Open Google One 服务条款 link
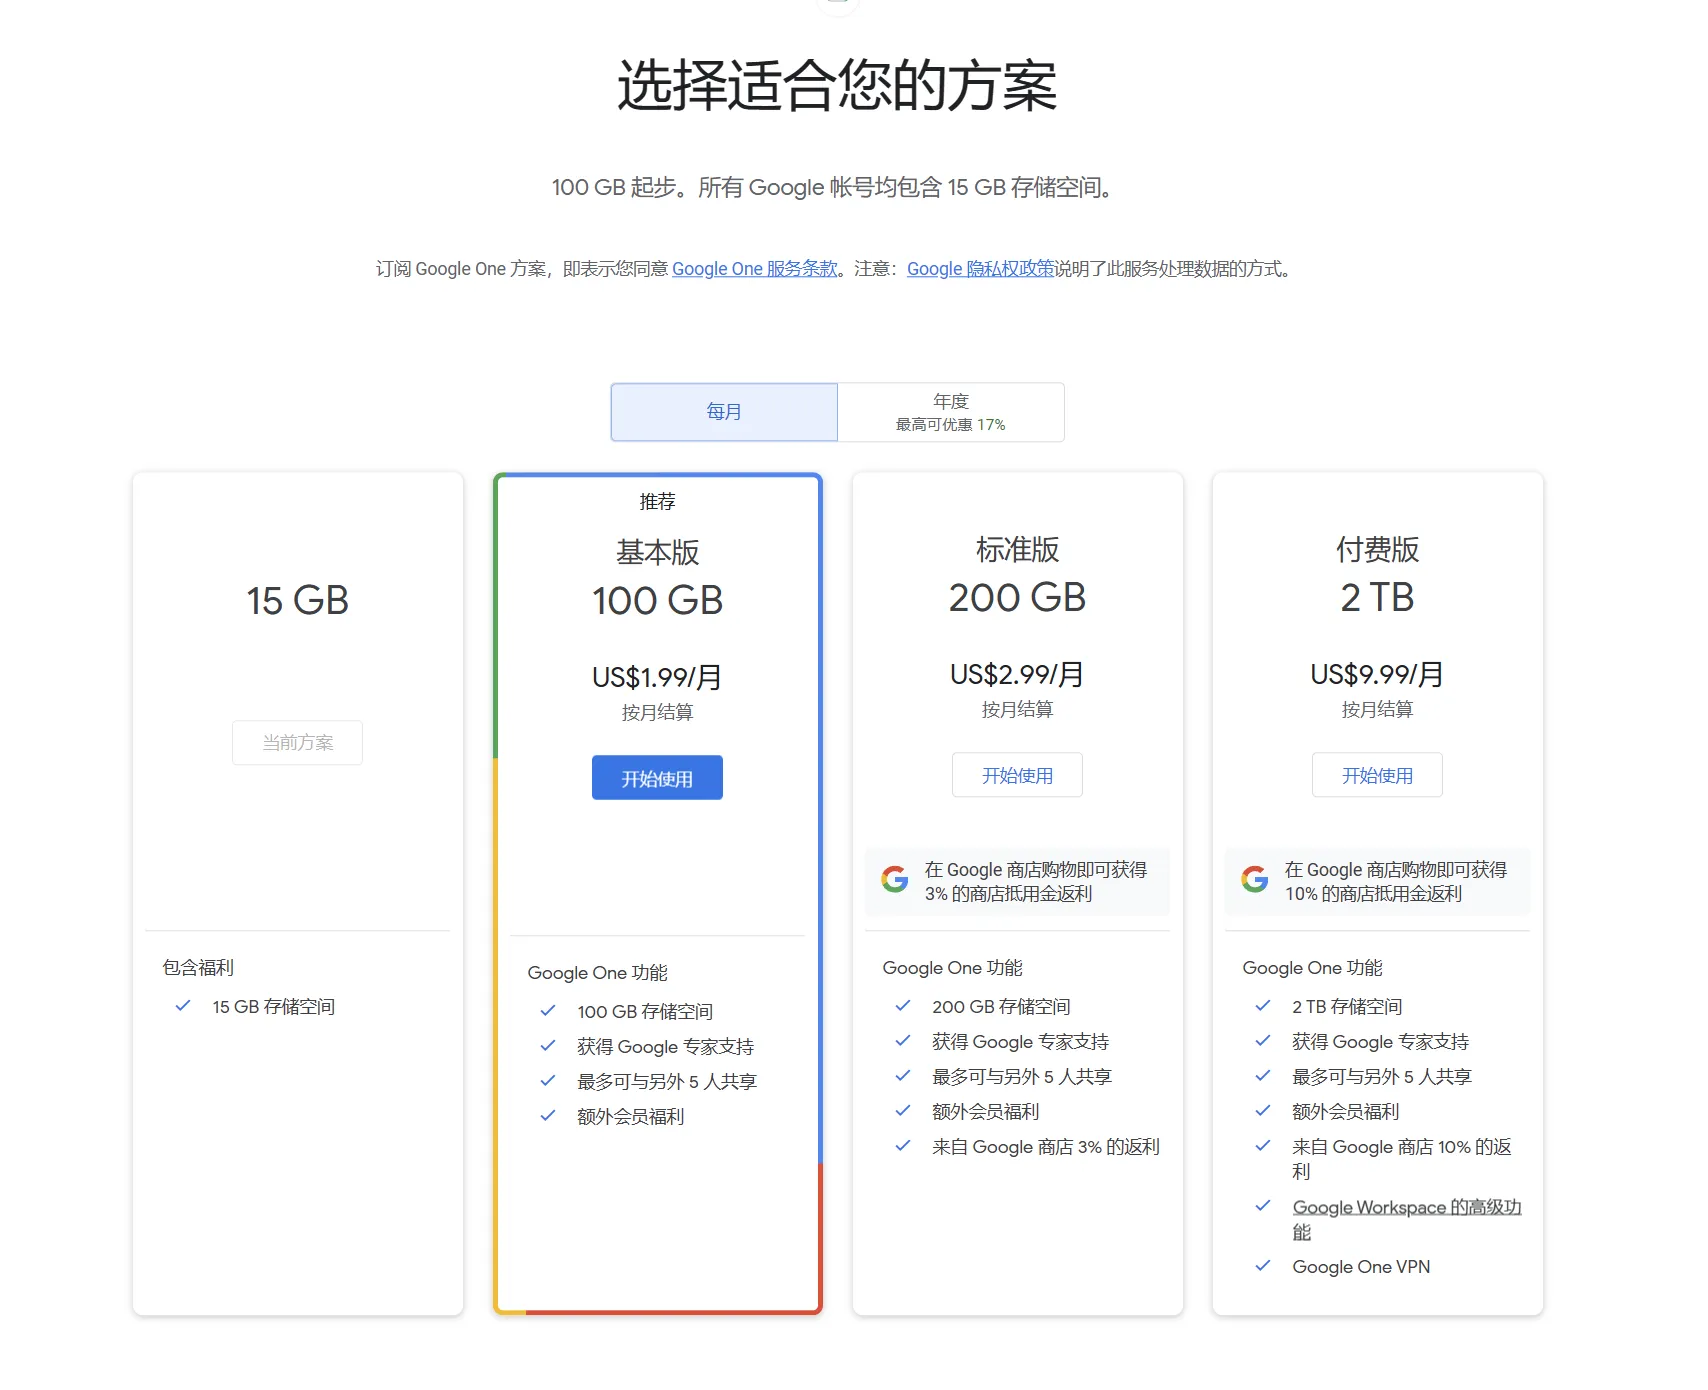This screenshot has height=1390, width=1708. pos(755,269)
